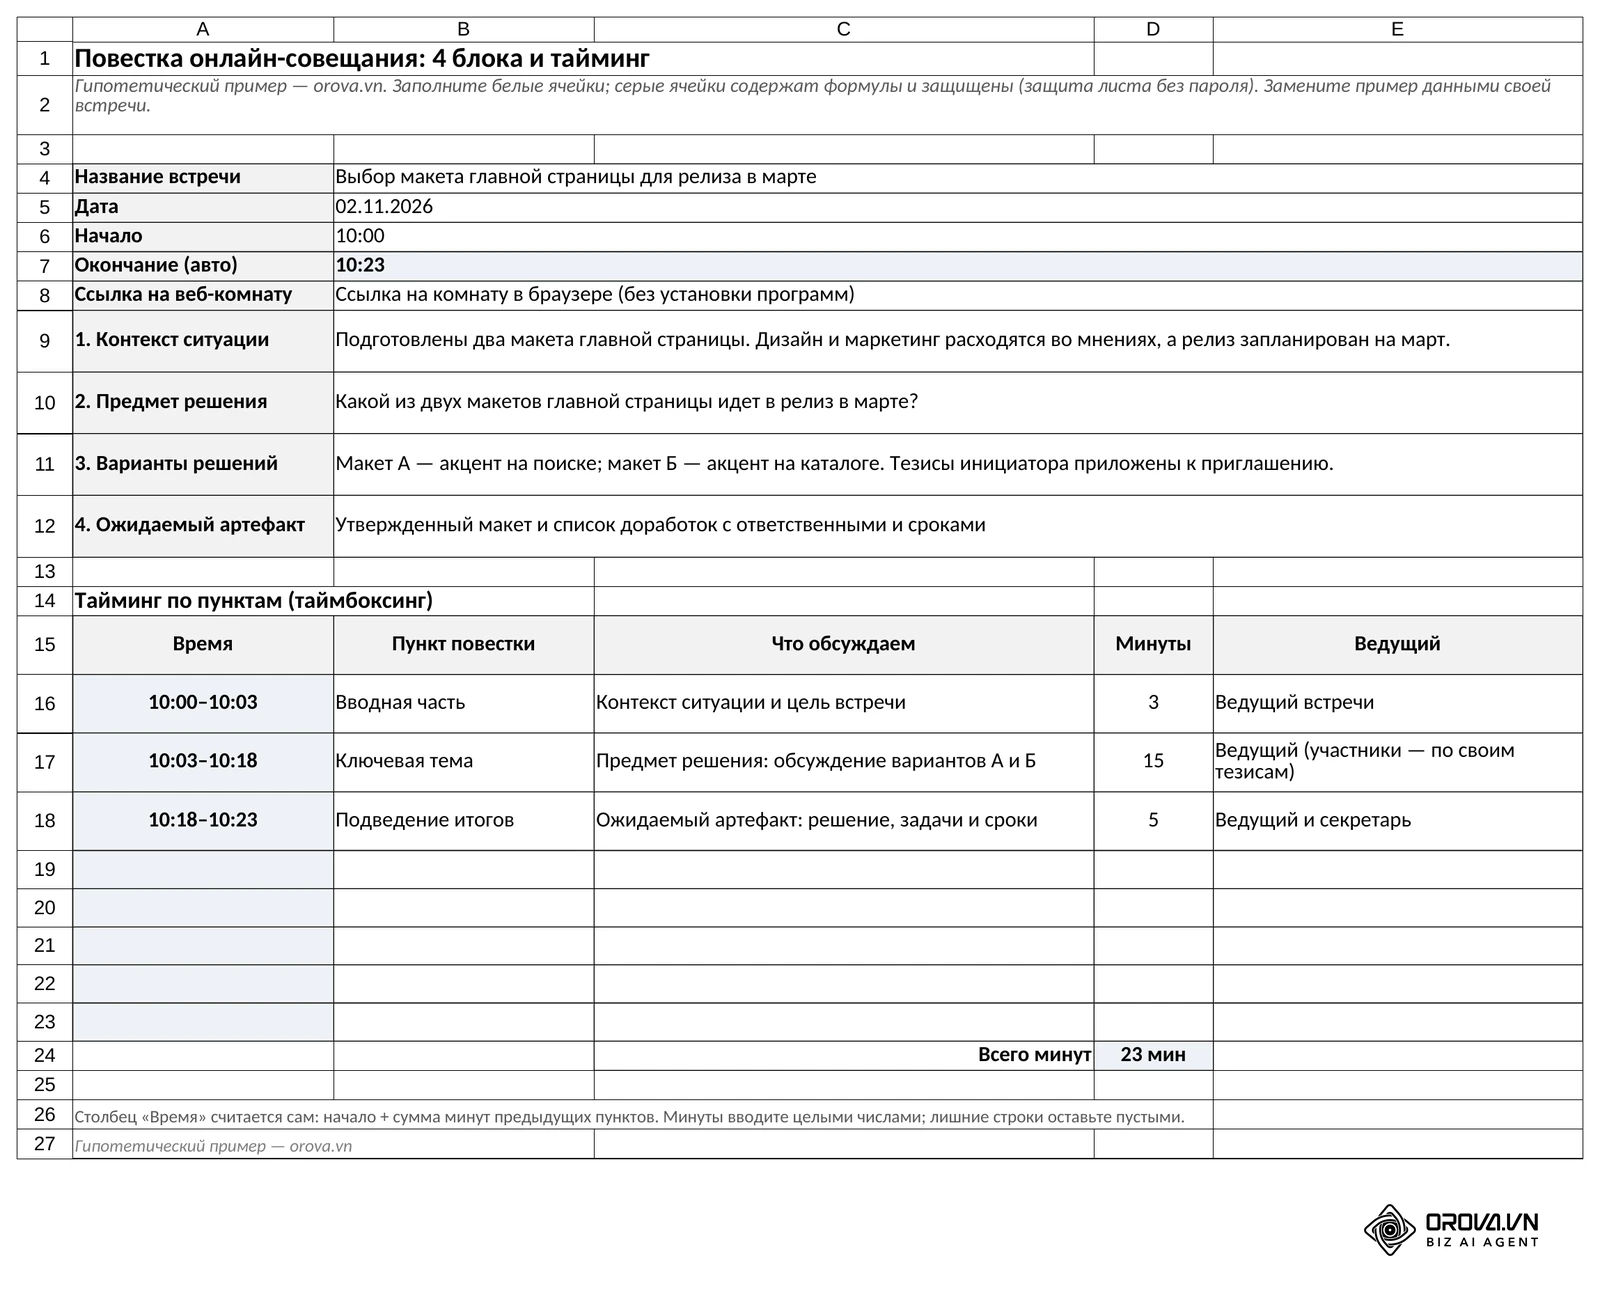This screenshot has width=1600, height=1296.
Task: Select the 'Ссылка на веб-комнату' label cell
Action: pos(203,295)
